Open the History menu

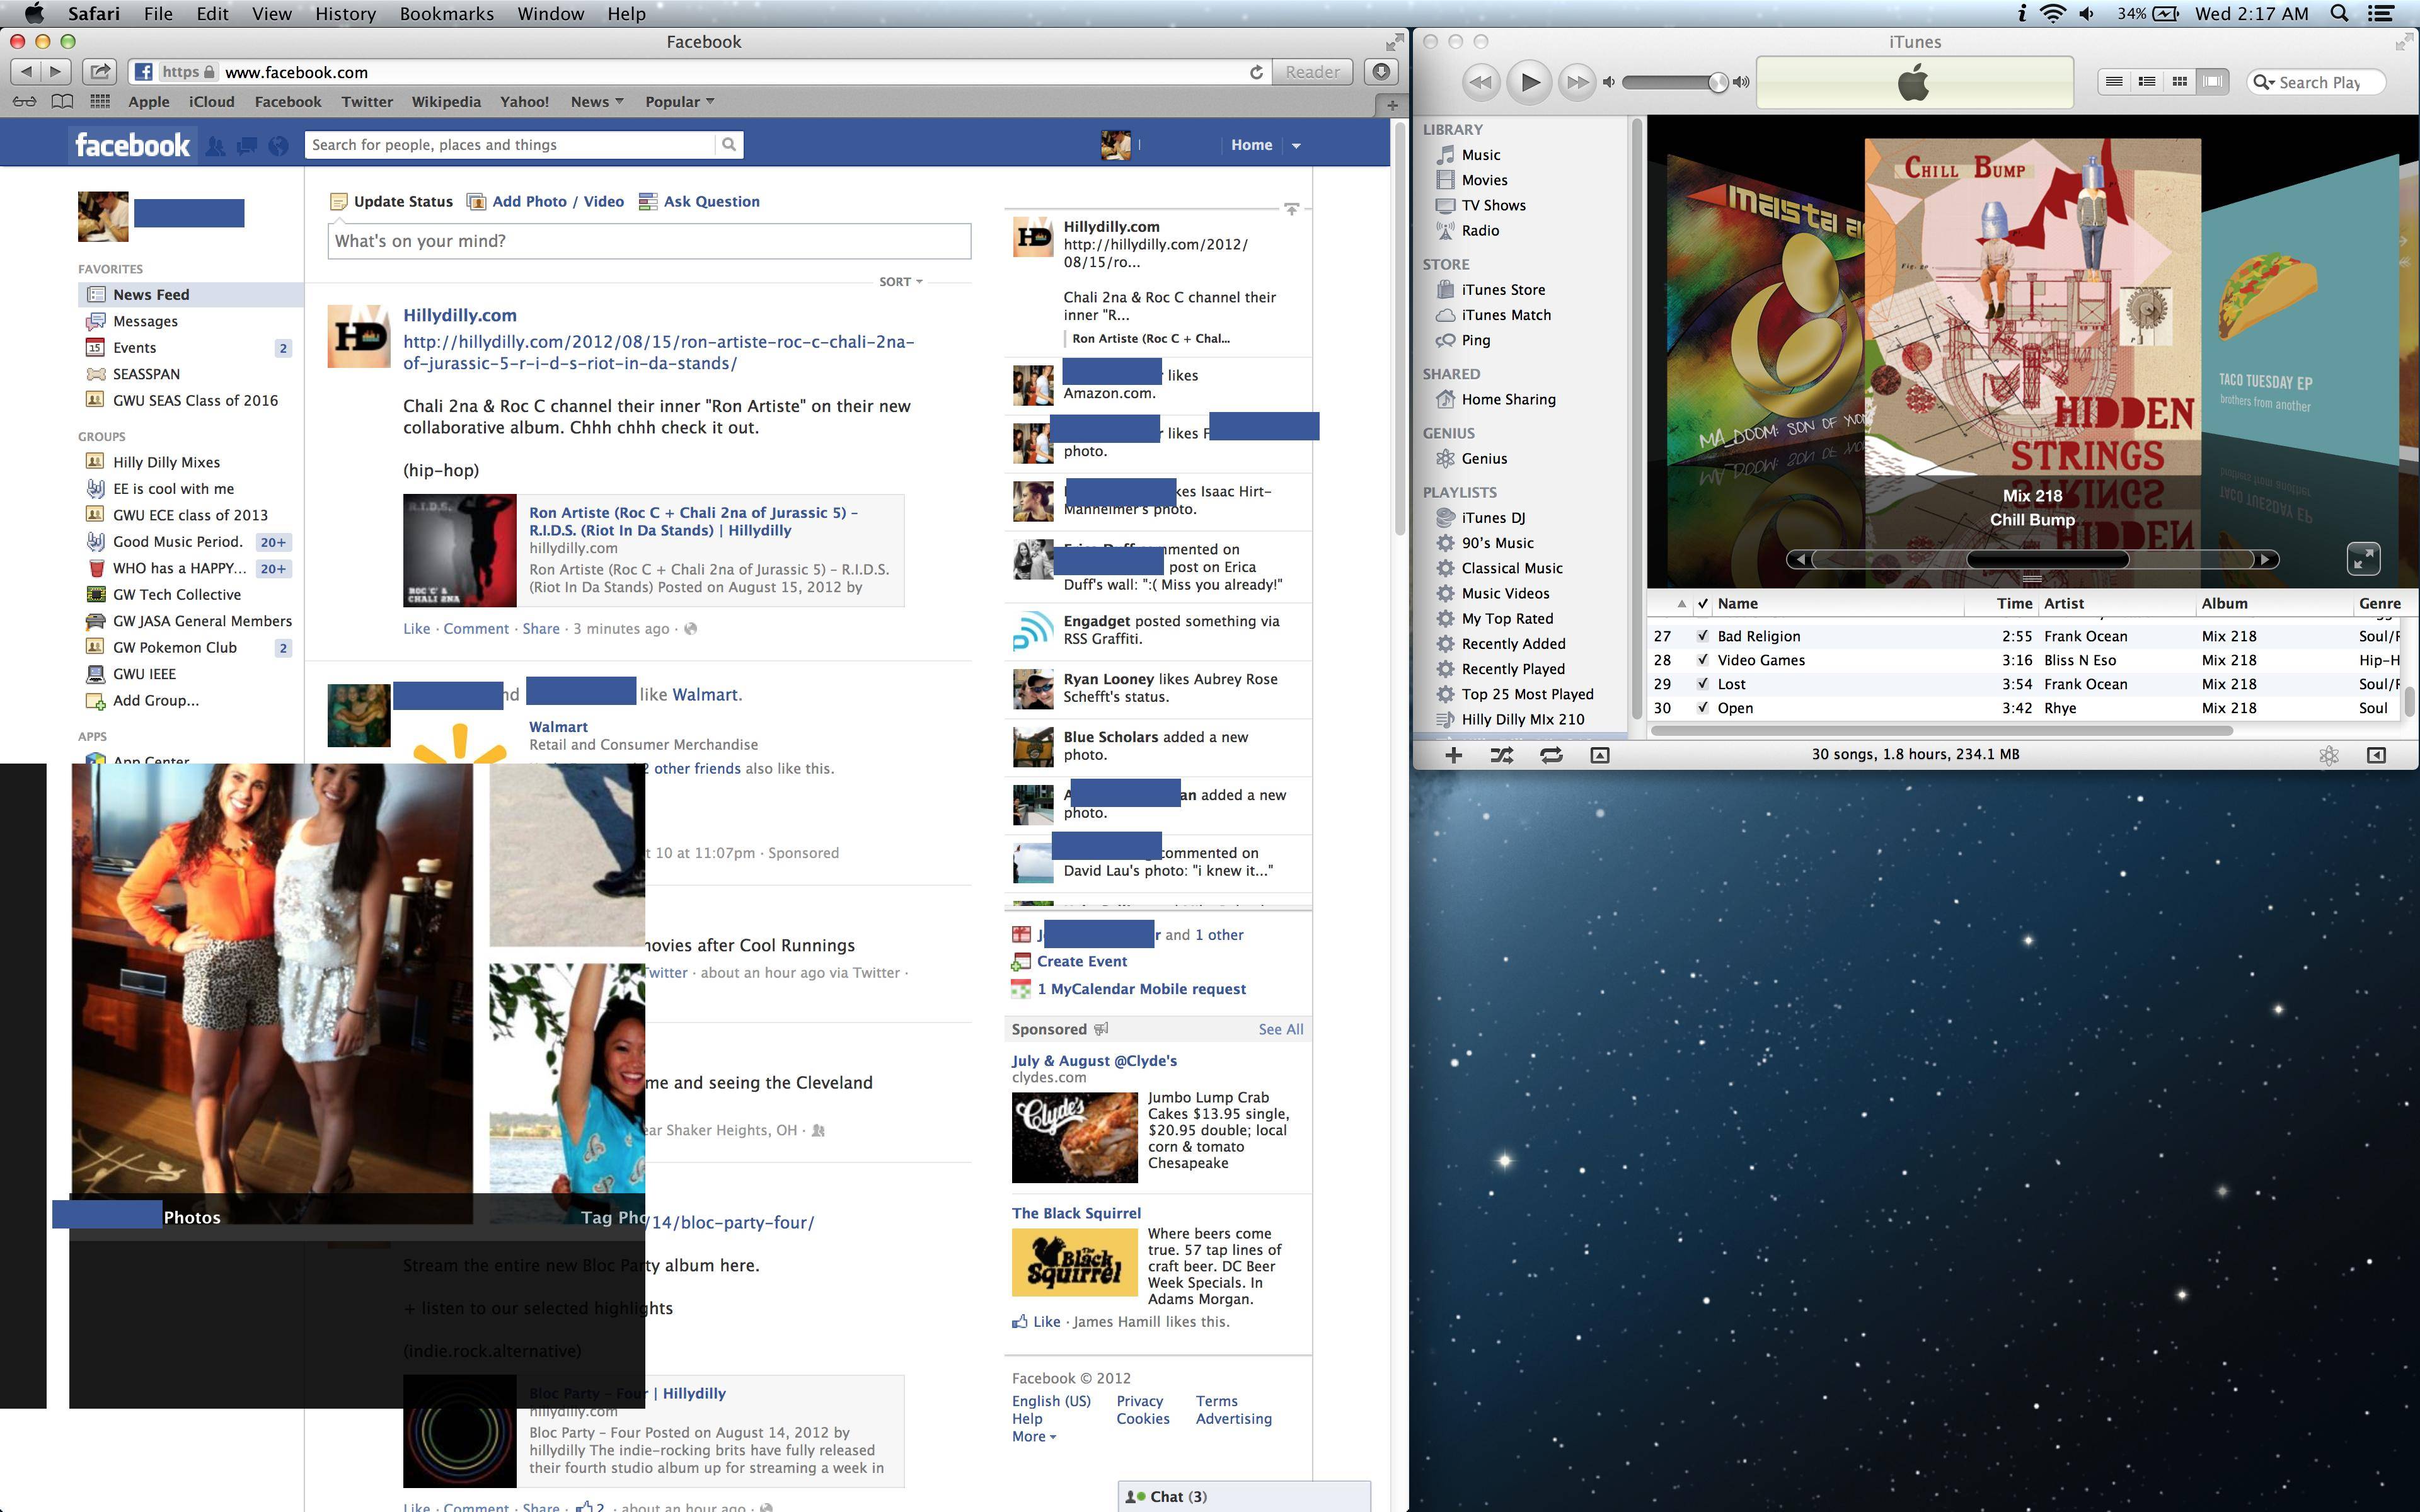tap(345, 14)
